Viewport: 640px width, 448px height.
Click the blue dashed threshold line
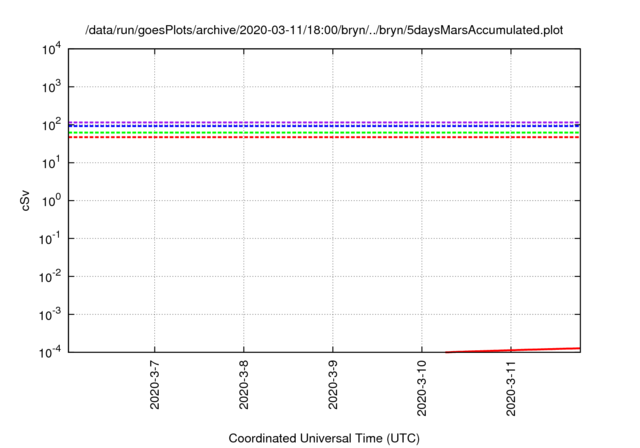click(x=324, y=126)
